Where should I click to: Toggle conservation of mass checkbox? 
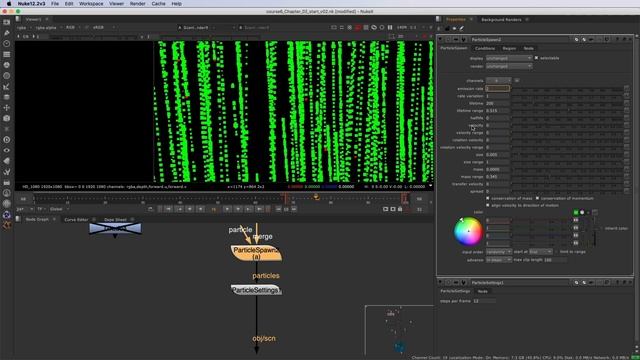tap(488, 198)
